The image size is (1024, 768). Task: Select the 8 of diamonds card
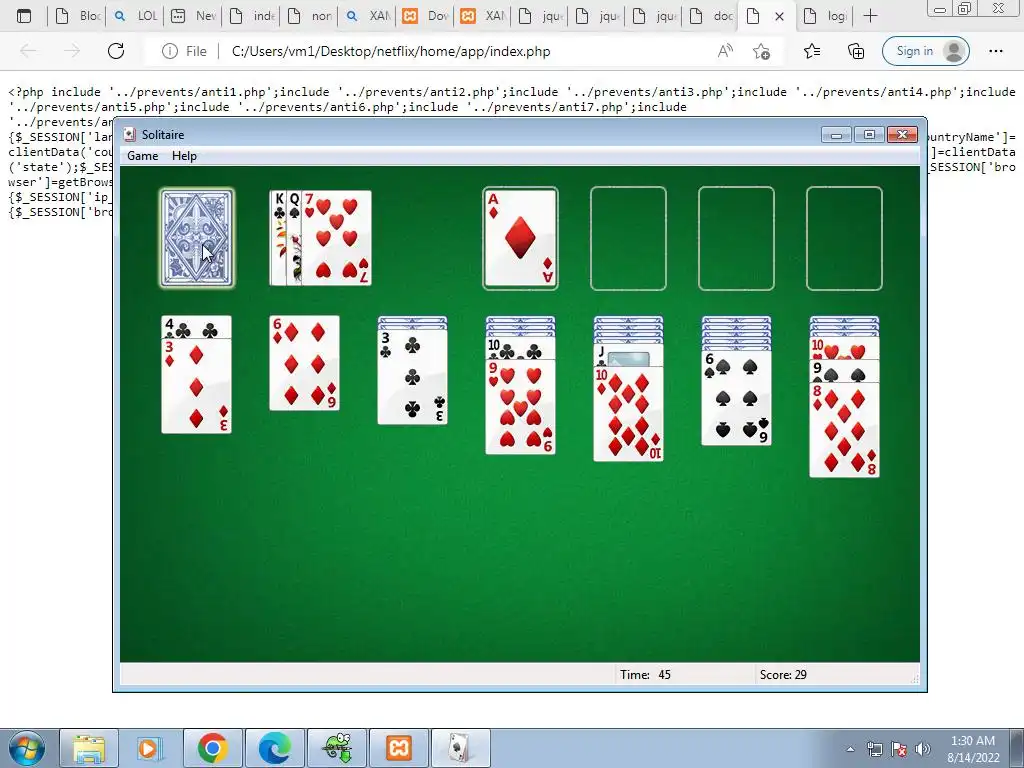point(844,430)
